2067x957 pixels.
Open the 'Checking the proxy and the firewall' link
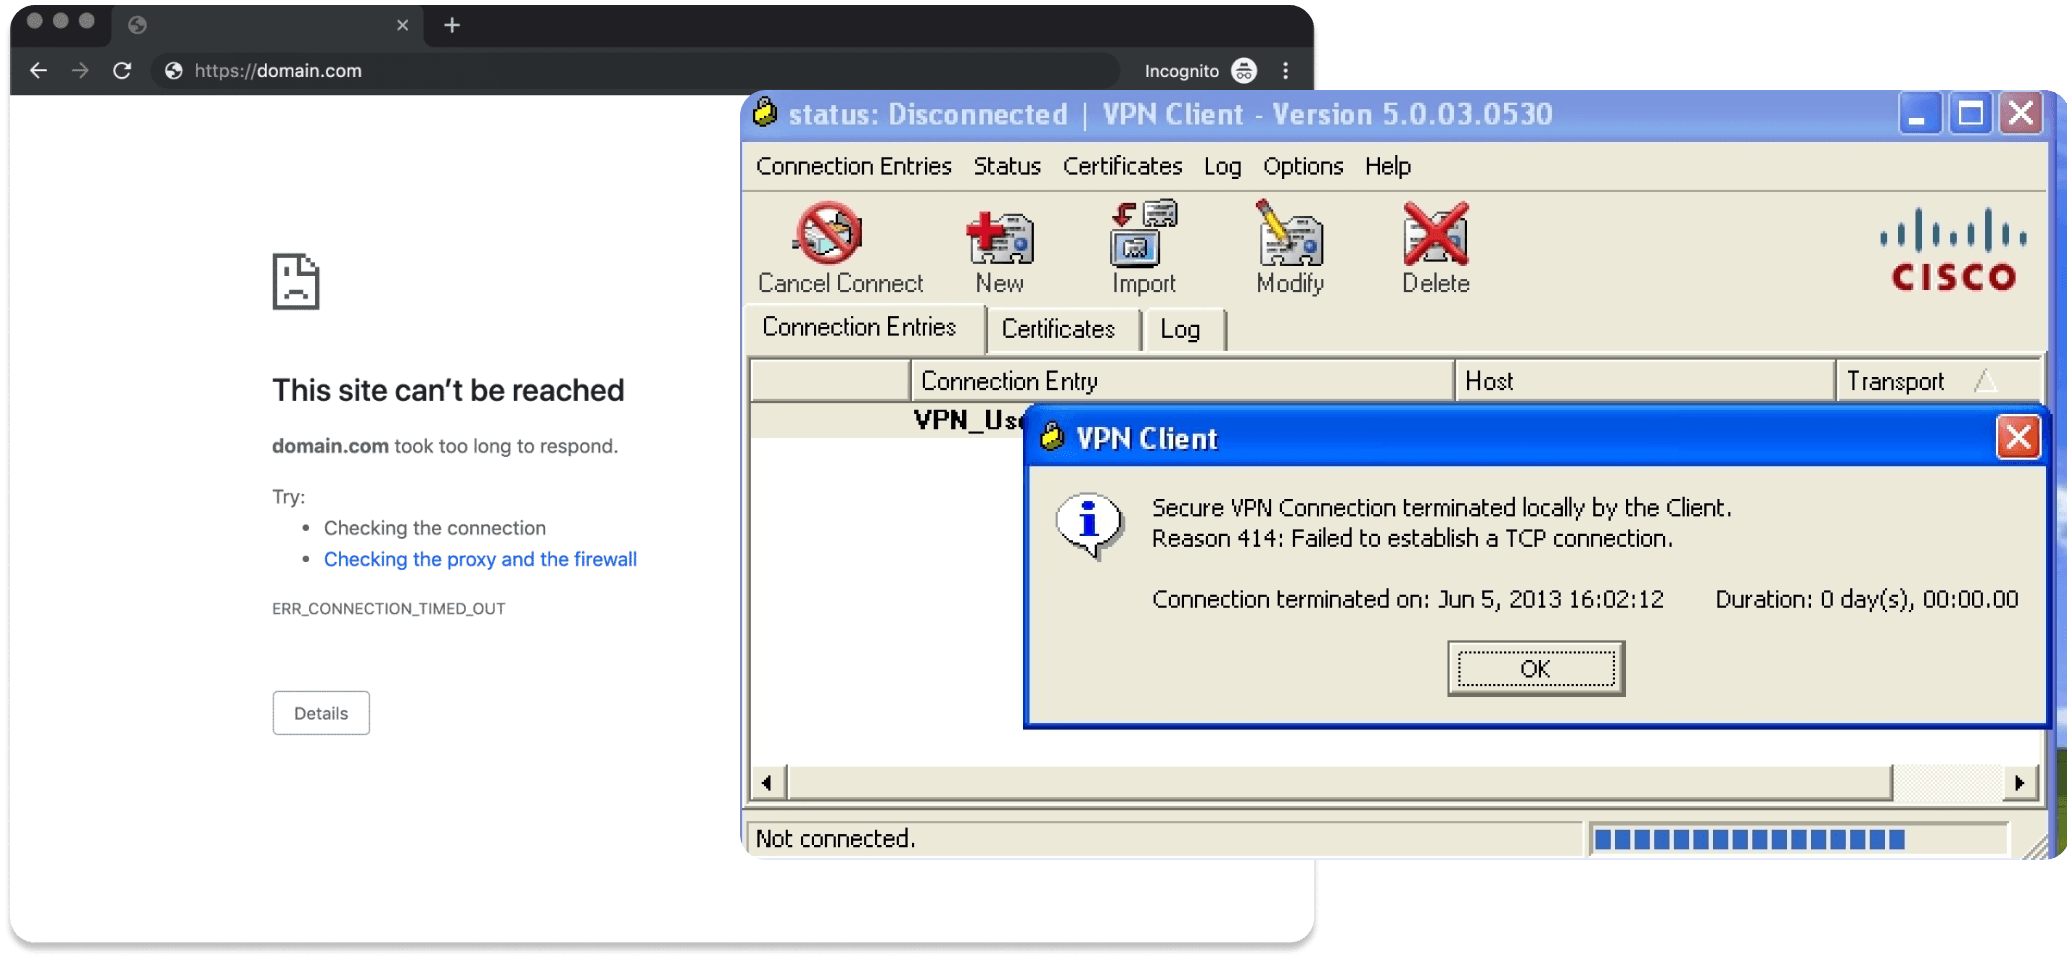point(480,559)
